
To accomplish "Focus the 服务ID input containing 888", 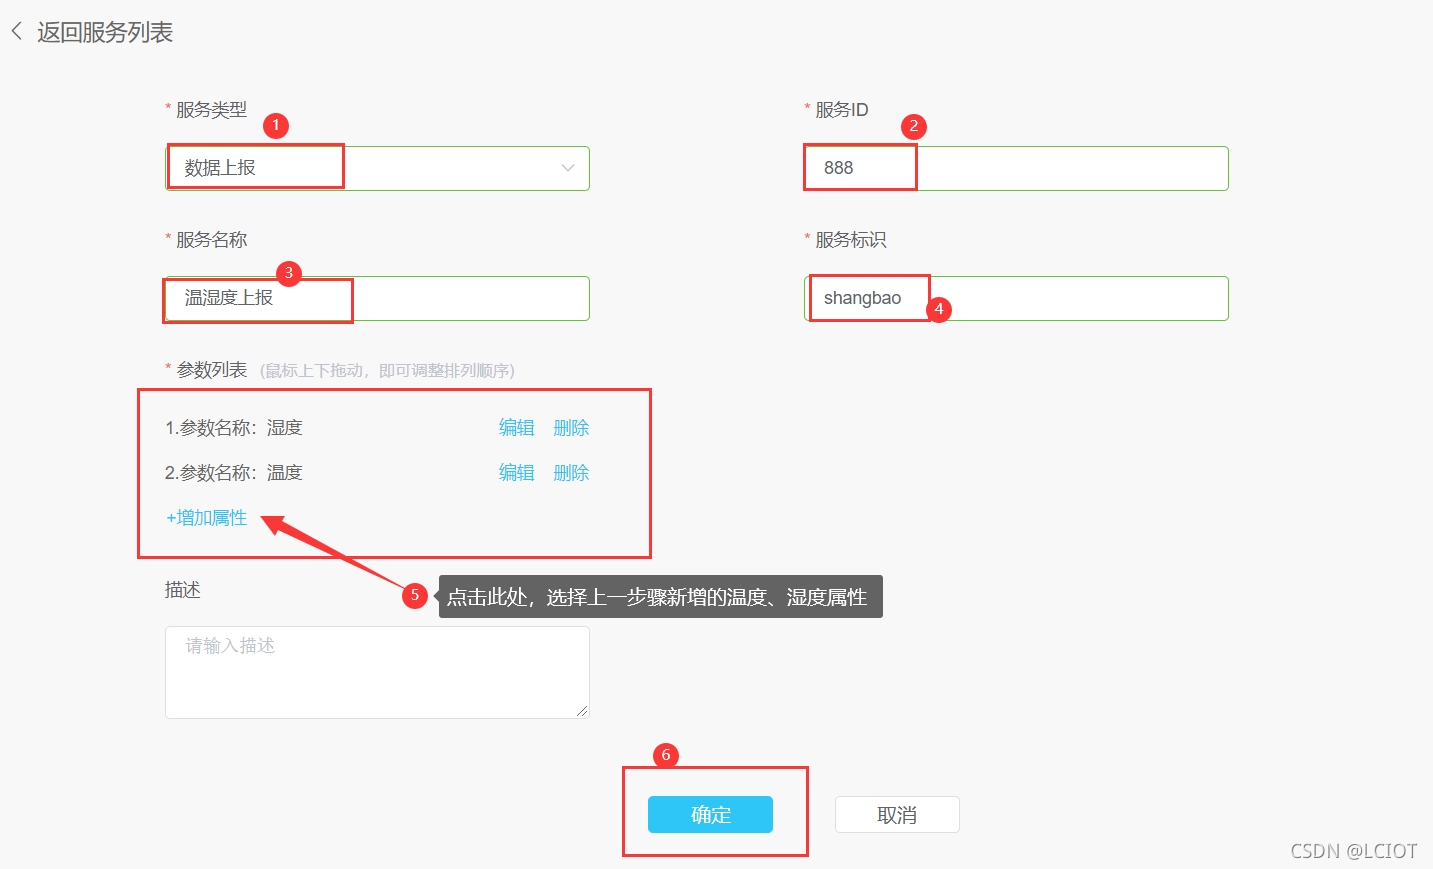I will [1016, 168].
